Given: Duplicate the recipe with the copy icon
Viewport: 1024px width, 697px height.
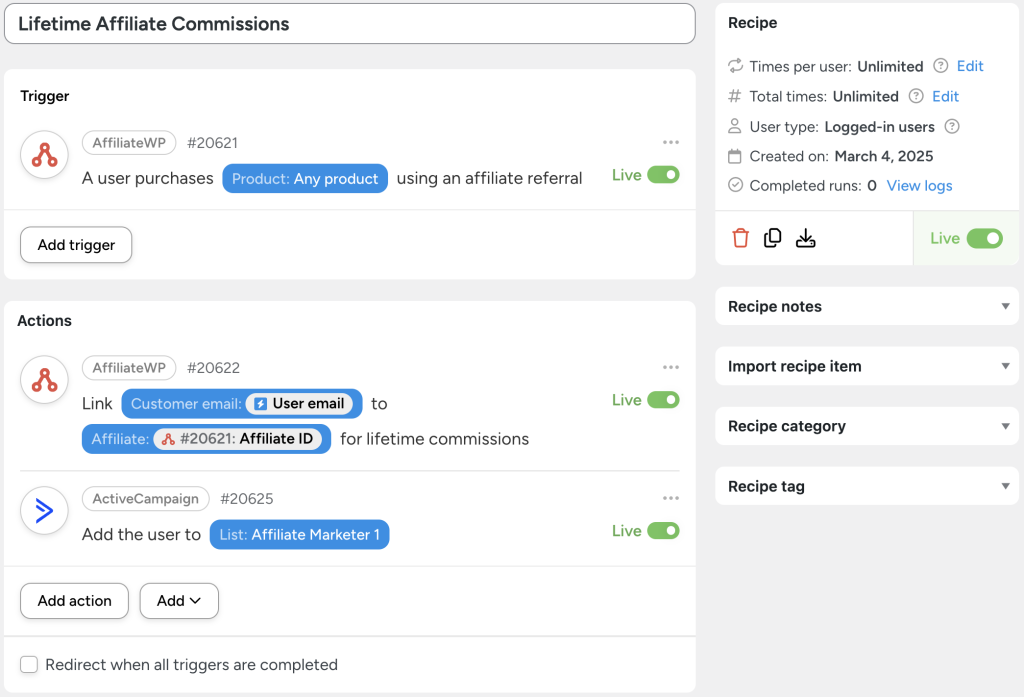Looking at the screenshot, I should [772, 238].
